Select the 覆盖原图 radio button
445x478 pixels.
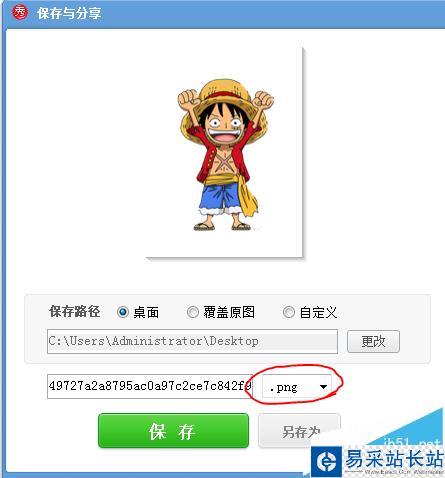pyautogui.click(x=193, y=312)
